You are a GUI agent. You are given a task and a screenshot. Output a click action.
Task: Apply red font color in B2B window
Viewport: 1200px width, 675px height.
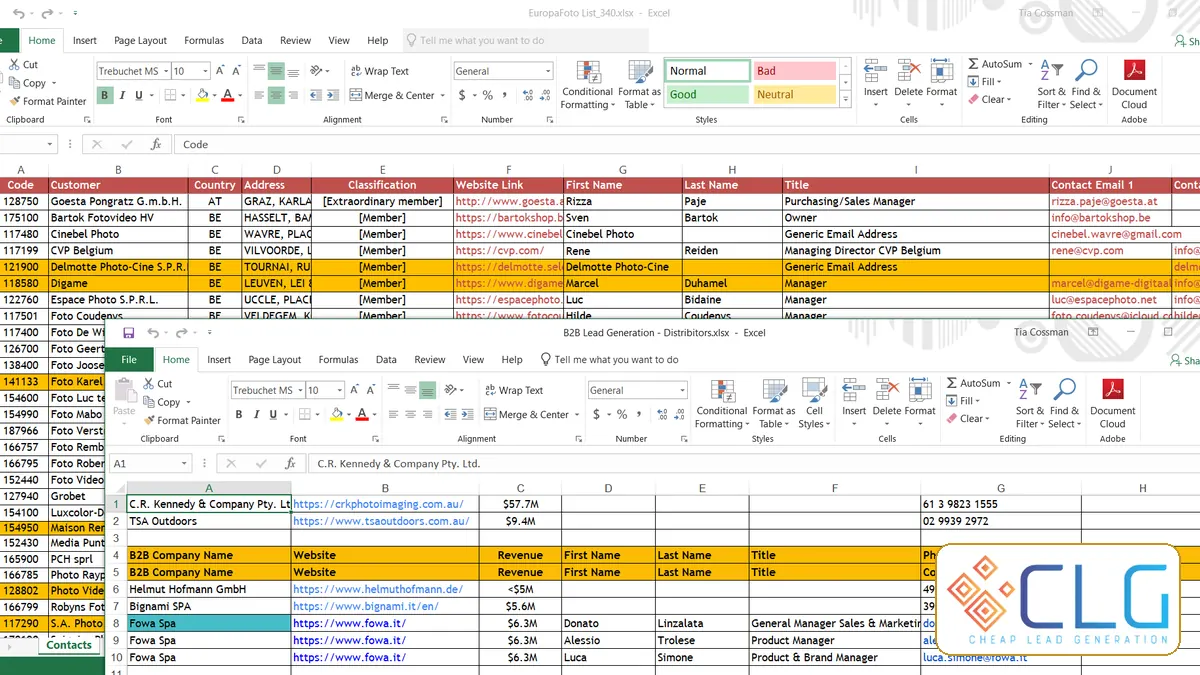pos(361,415)
